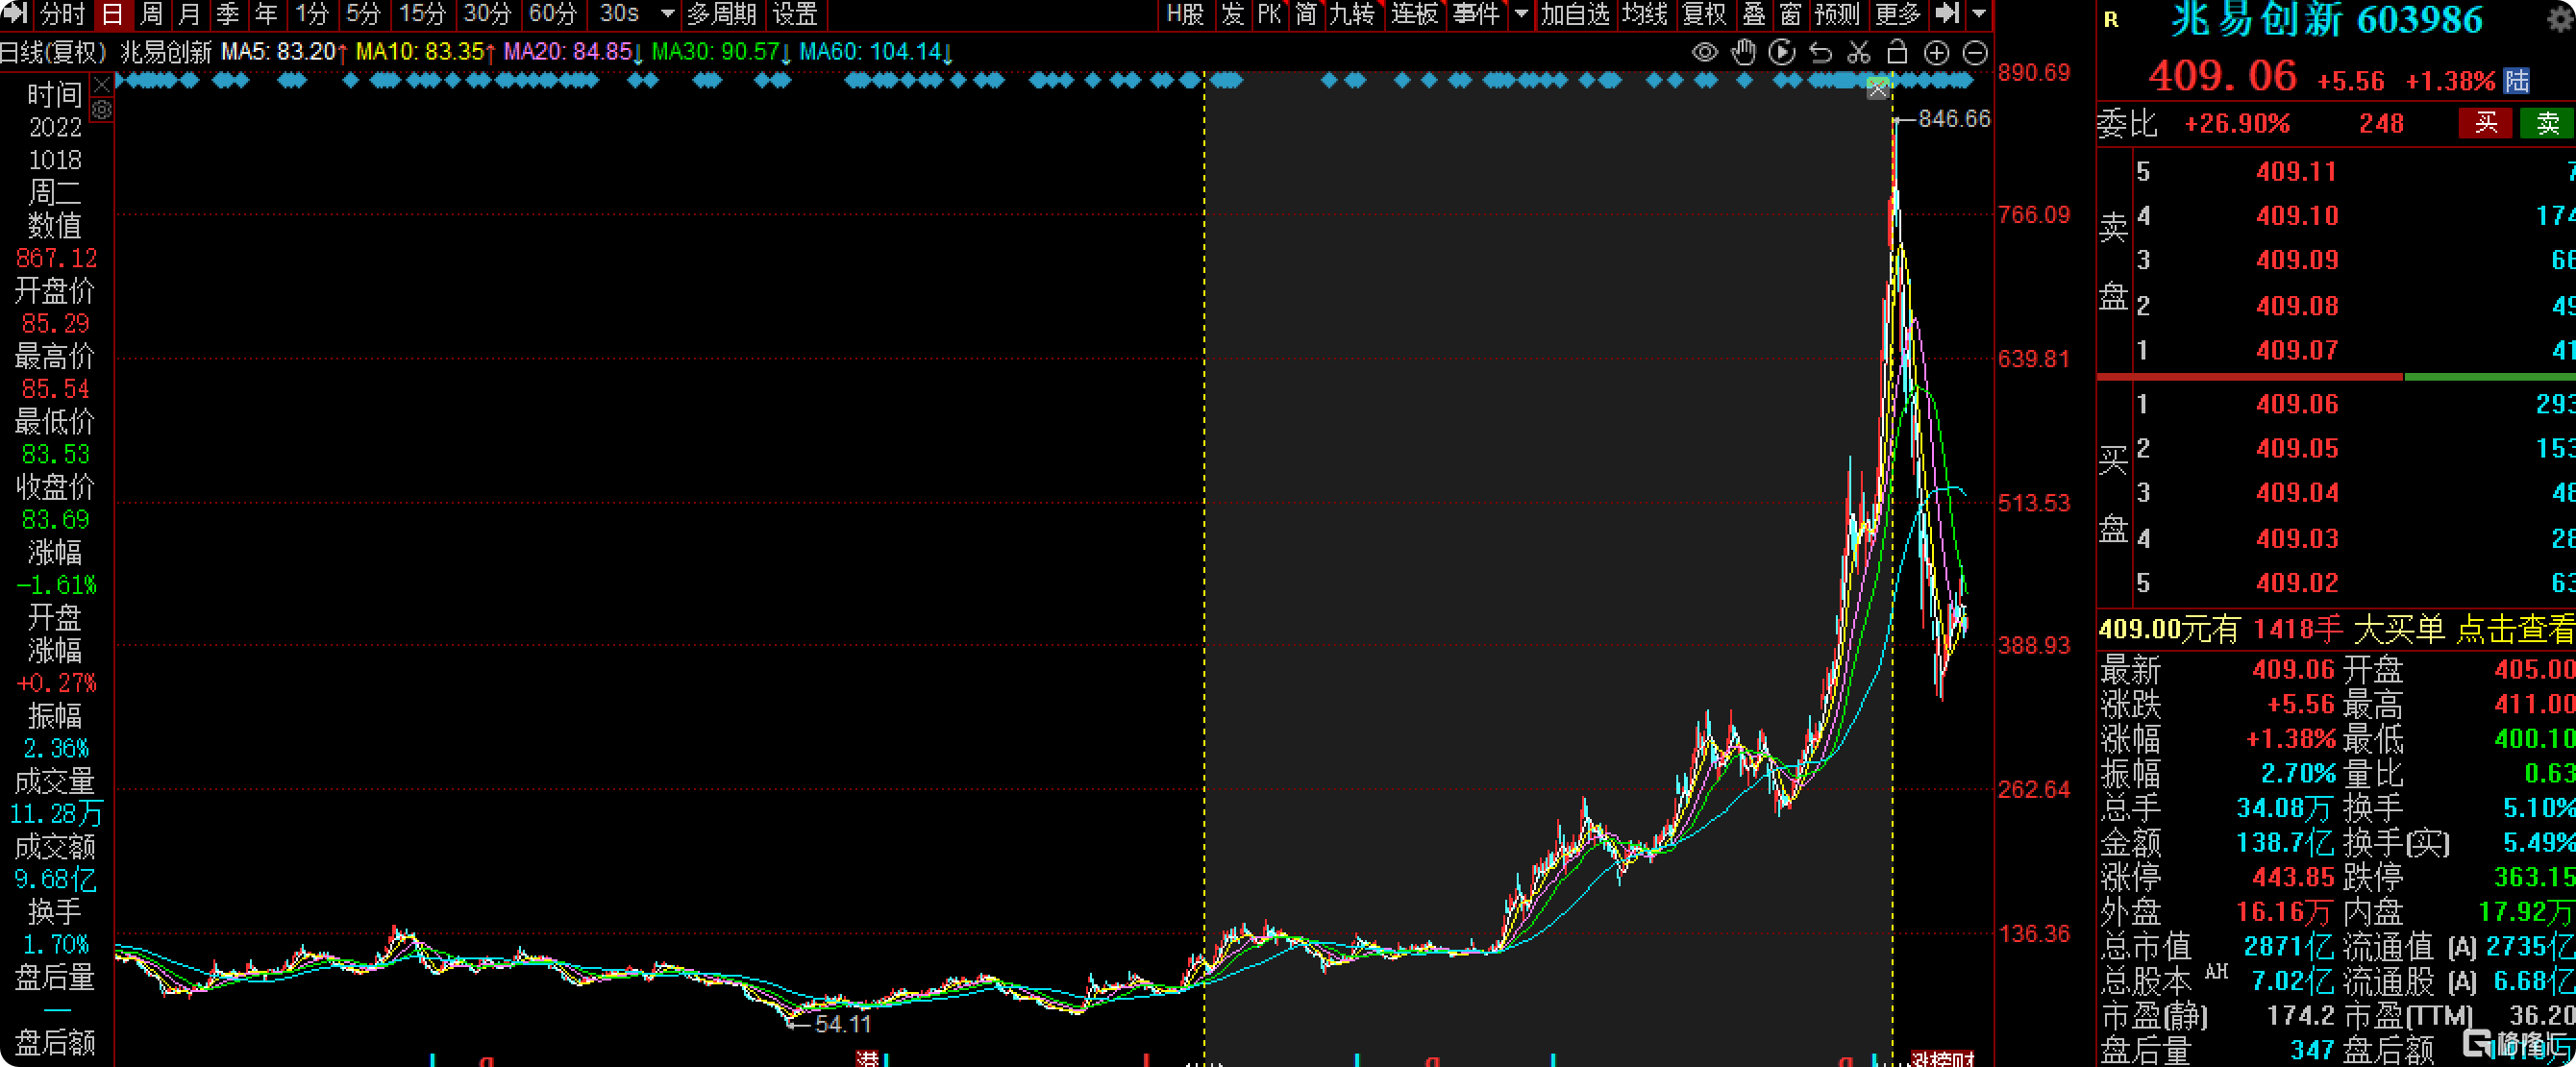Toggle the chart lock icon

tap(1897, 53)
